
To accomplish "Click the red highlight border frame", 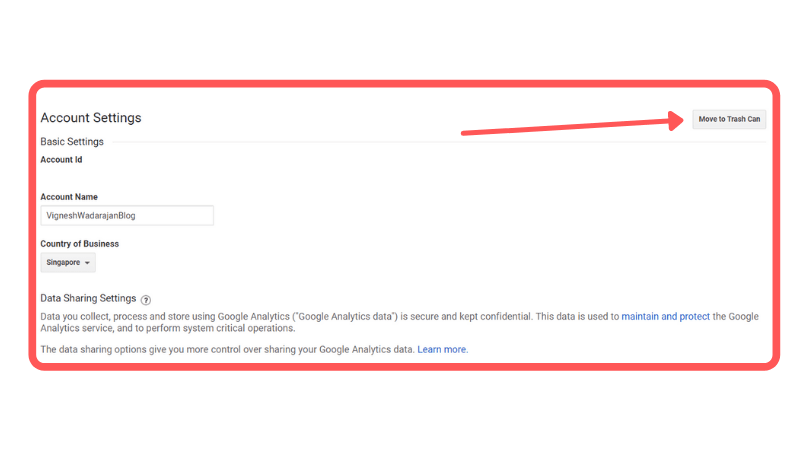I will tap(404, 84).
